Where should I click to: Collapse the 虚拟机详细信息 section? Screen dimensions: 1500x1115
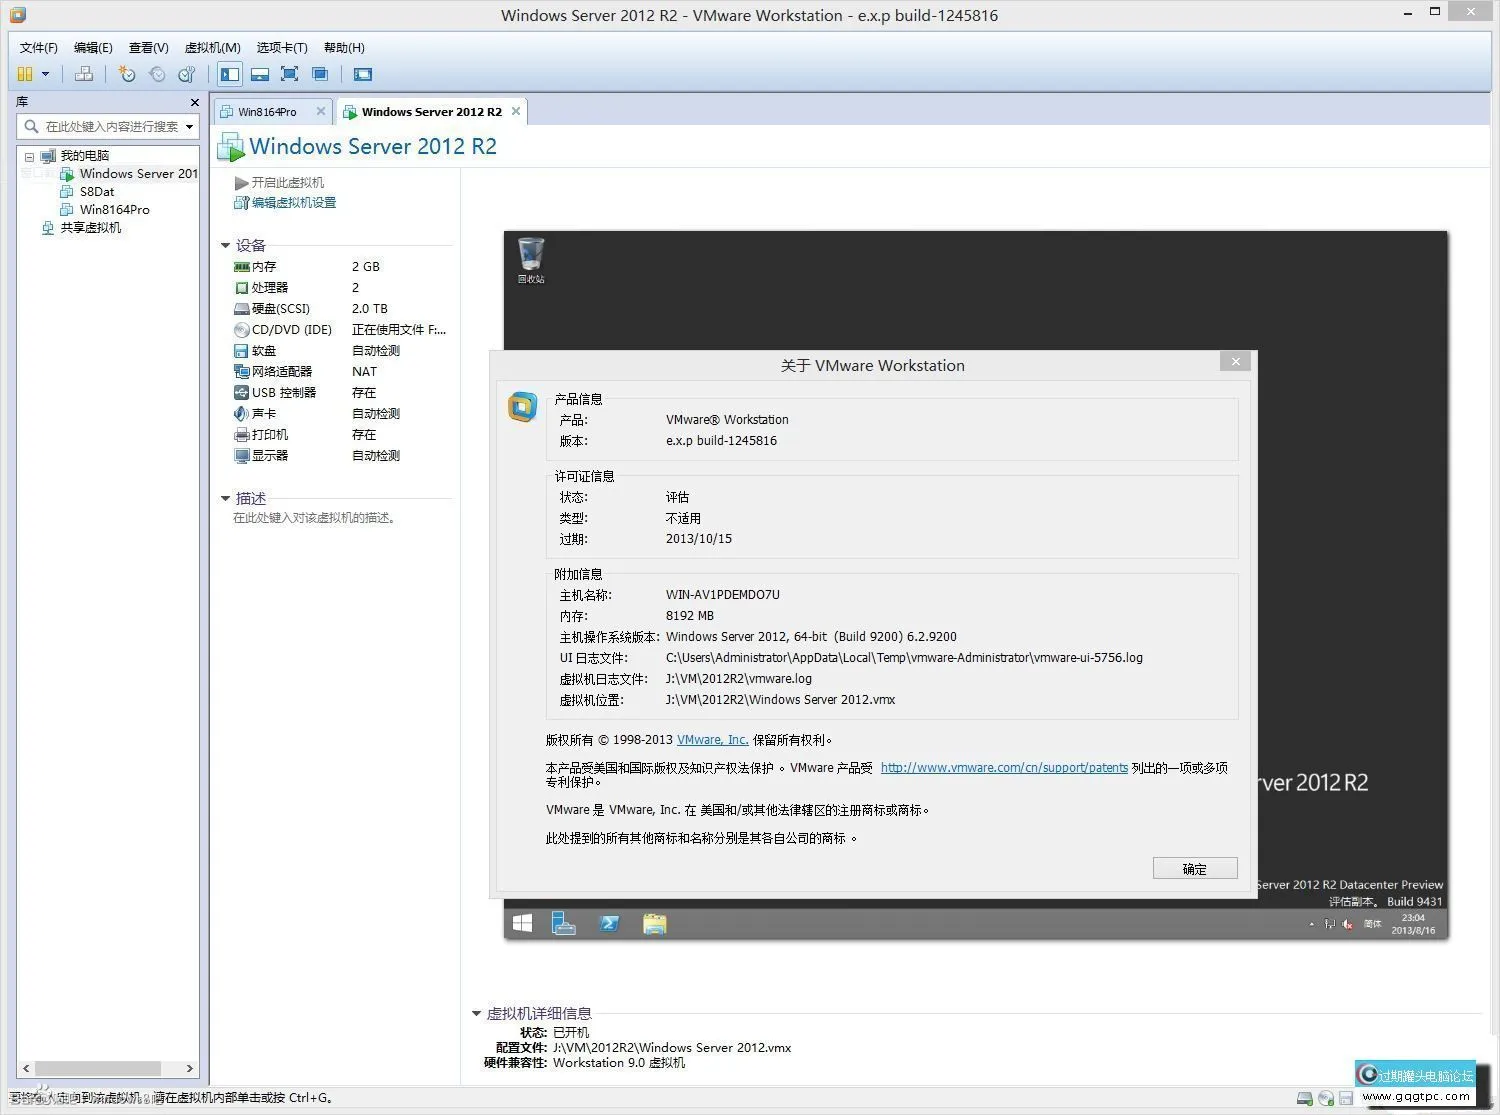477,1013
